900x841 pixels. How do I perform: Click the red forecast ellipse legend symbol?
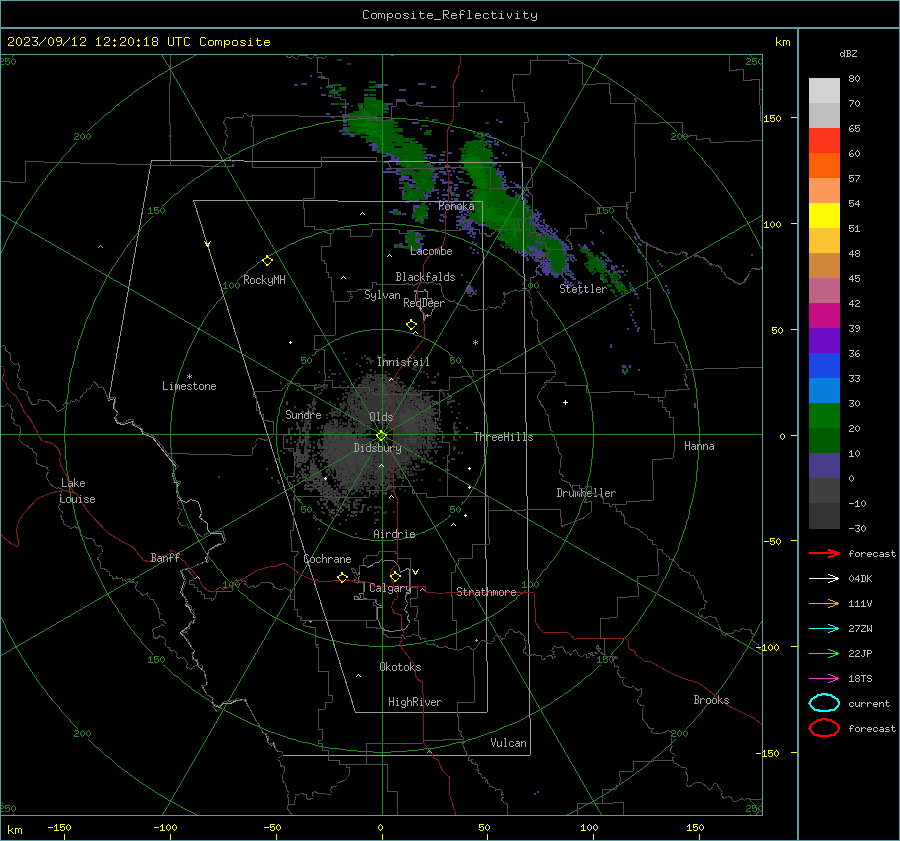tap(824, 728)
